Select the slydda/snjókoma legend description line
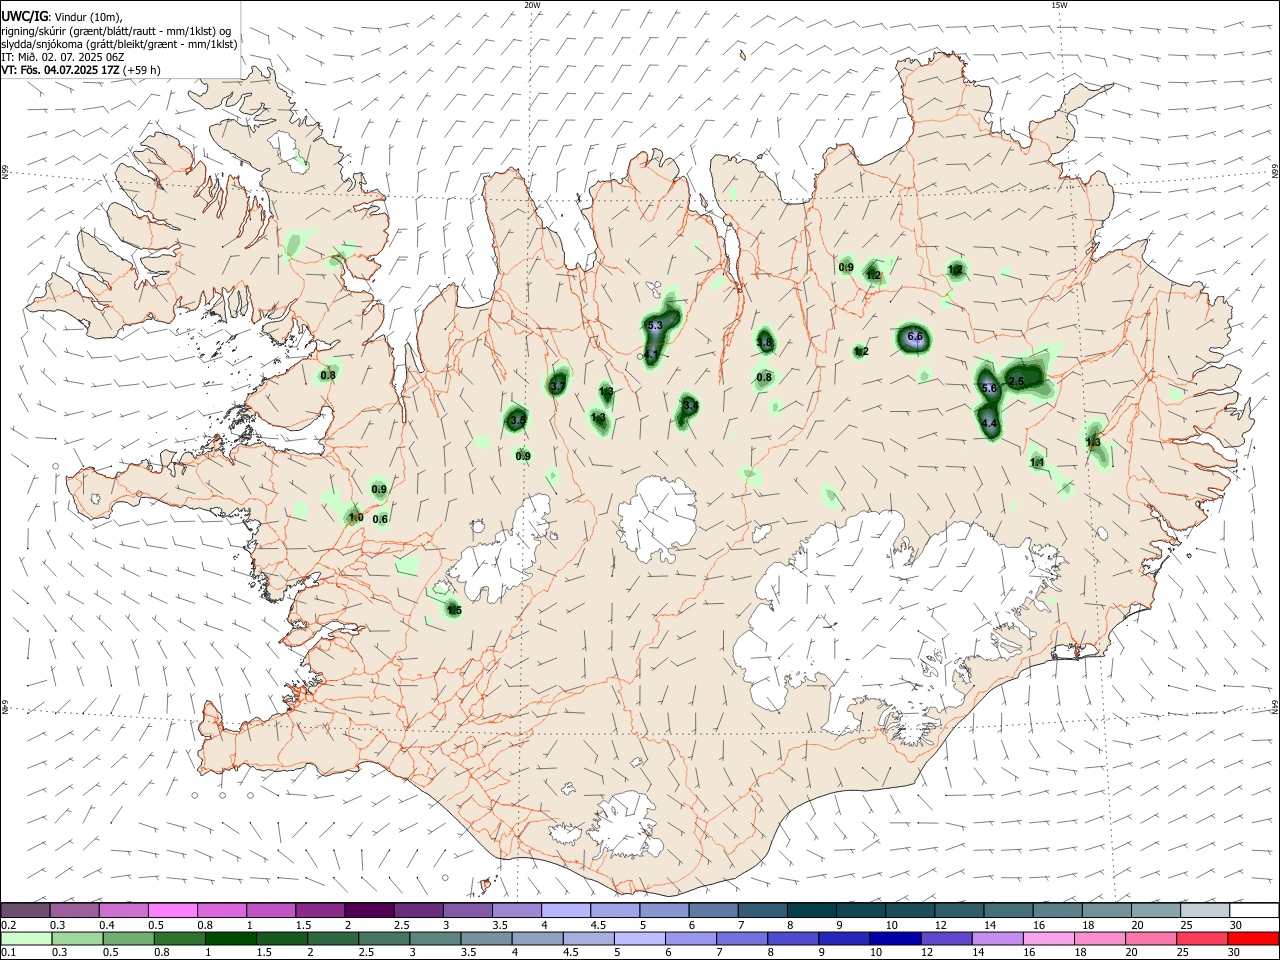1280x960 pixels. [x=119, y=44]
